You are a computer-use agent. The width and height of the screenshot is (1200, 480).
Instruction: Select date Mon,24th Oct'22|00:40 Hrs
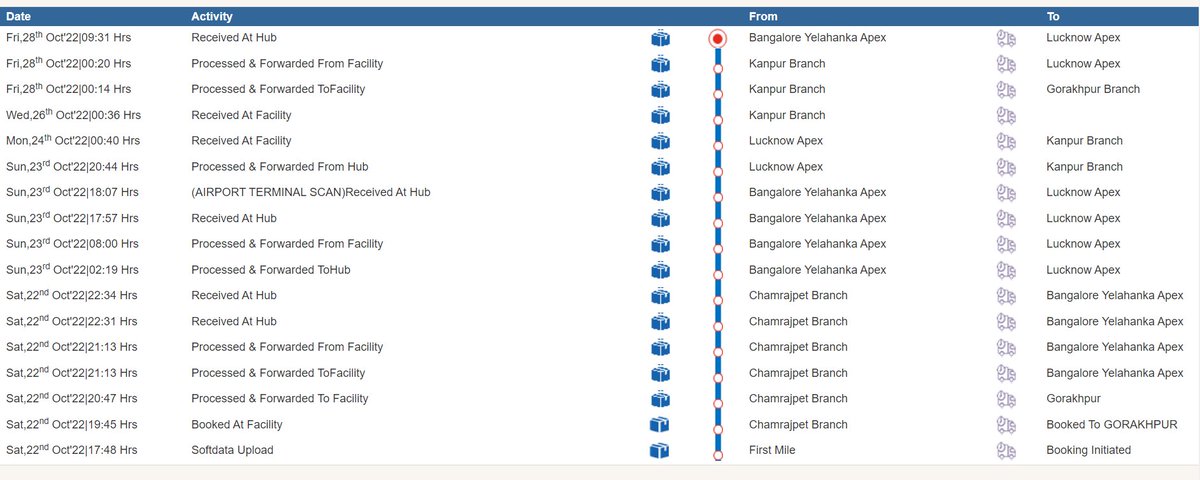pos(73,141)
